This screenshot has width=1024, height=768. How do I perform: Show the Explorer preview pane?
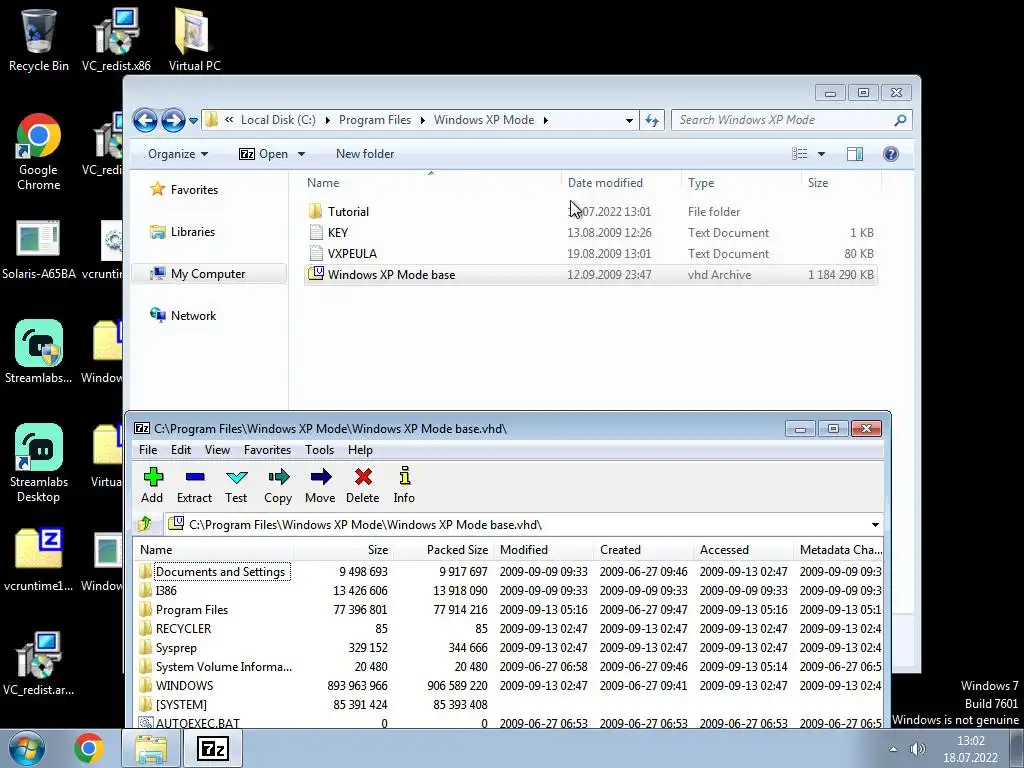(854, 154)
